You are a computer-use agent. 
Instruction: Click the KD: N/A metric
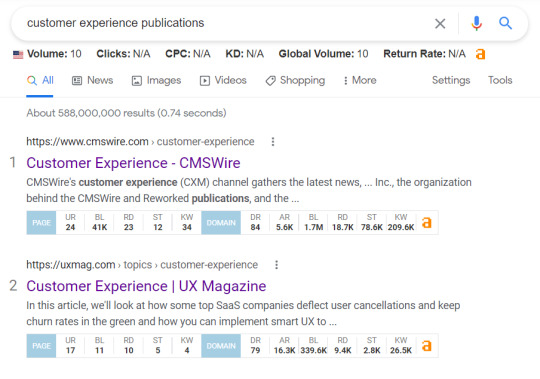click(245, 54)
